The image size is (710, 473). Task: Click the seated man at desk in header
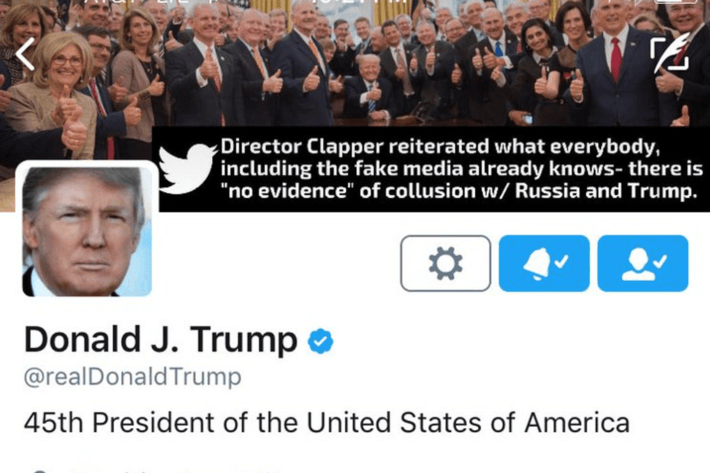[x=368, y=86]
